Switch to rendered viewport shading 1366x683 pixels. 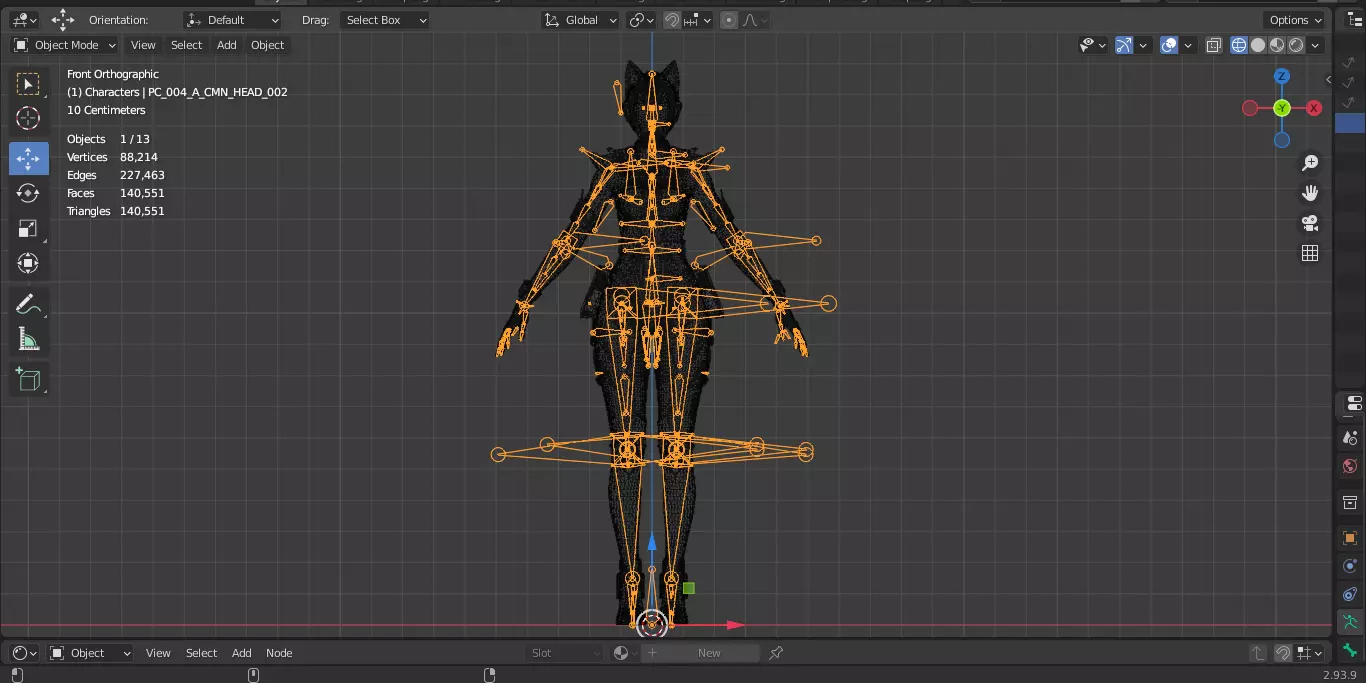(1296, 45)
